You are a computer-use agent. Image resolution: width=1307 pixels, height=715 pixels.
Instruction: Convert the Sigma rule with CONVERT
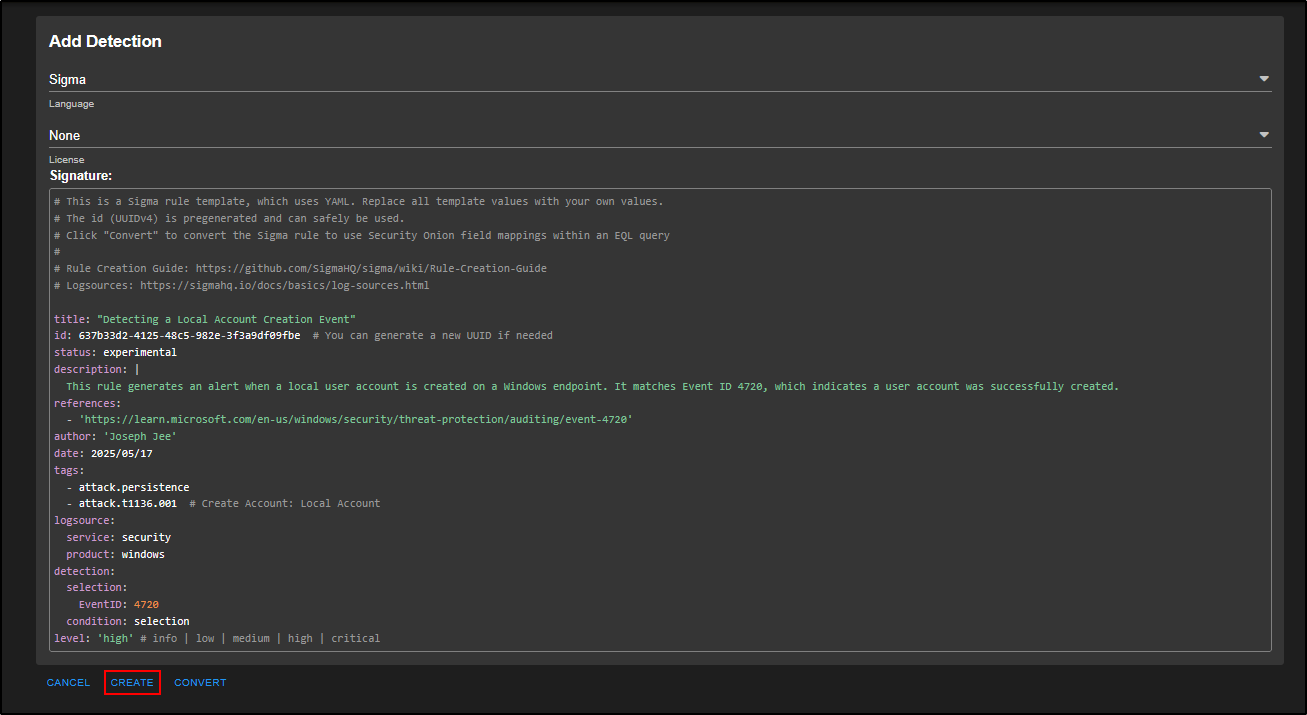pos(200,683)
